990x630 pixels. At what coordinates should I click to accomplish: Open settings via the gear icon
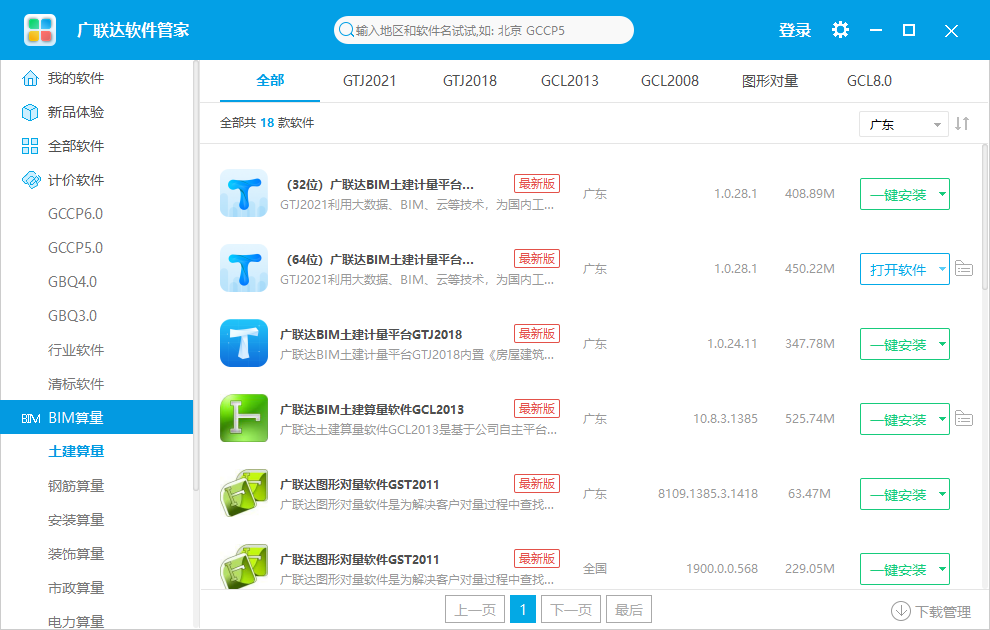click(x=840, y=30)
